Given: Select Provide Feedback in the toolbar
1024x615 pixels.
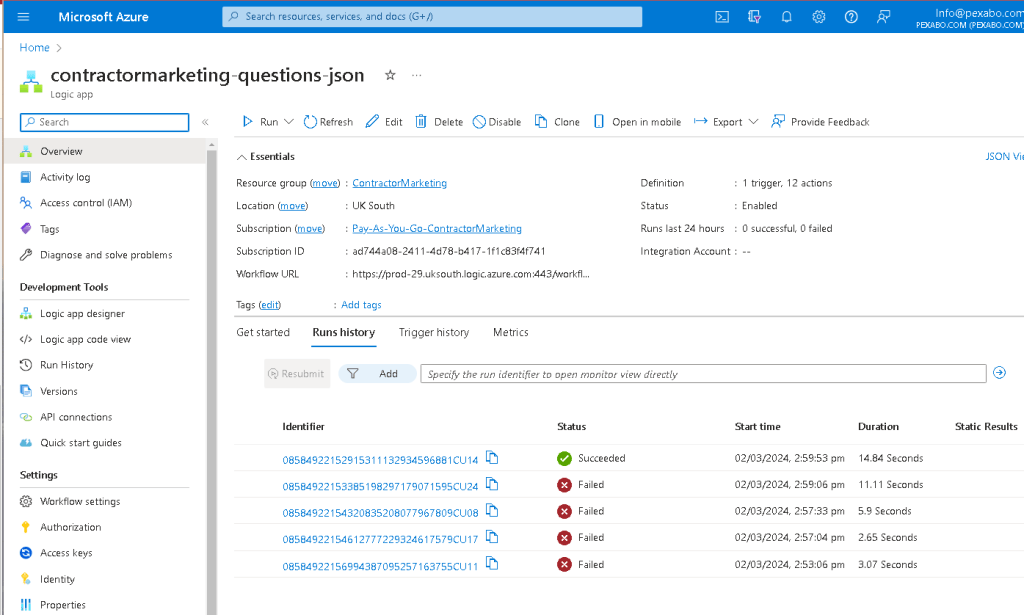Looking at the screenshot, I should [820, 122].
